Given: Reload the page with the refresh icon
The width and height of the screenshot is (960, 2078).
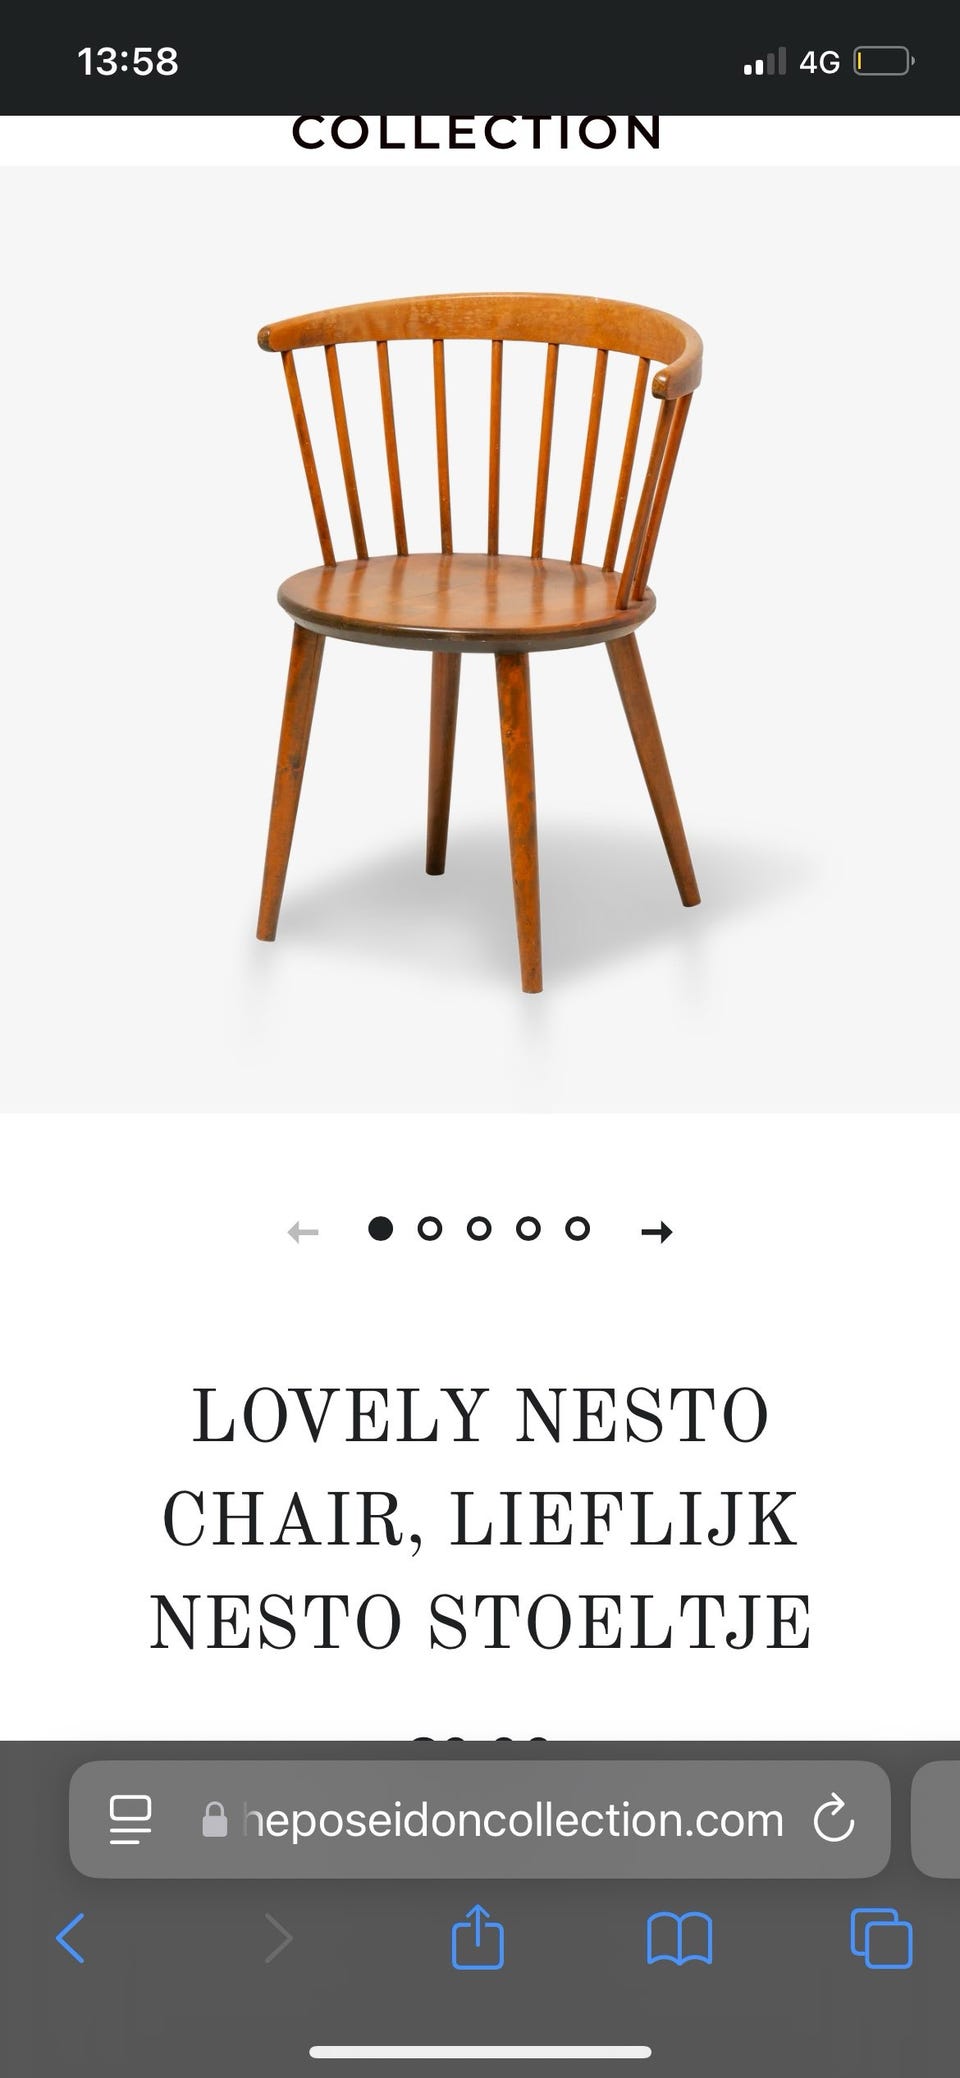Looking at the screenshot, I should pos(833,1820).
